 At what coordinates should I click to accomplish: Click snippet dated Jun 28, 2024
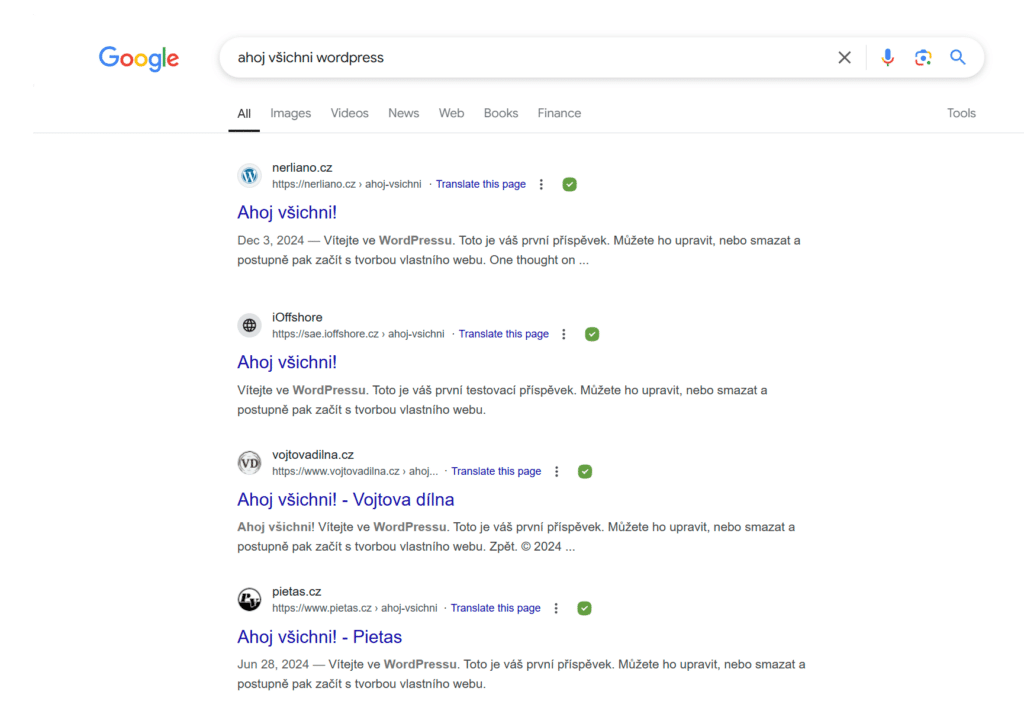coord(521,674)
